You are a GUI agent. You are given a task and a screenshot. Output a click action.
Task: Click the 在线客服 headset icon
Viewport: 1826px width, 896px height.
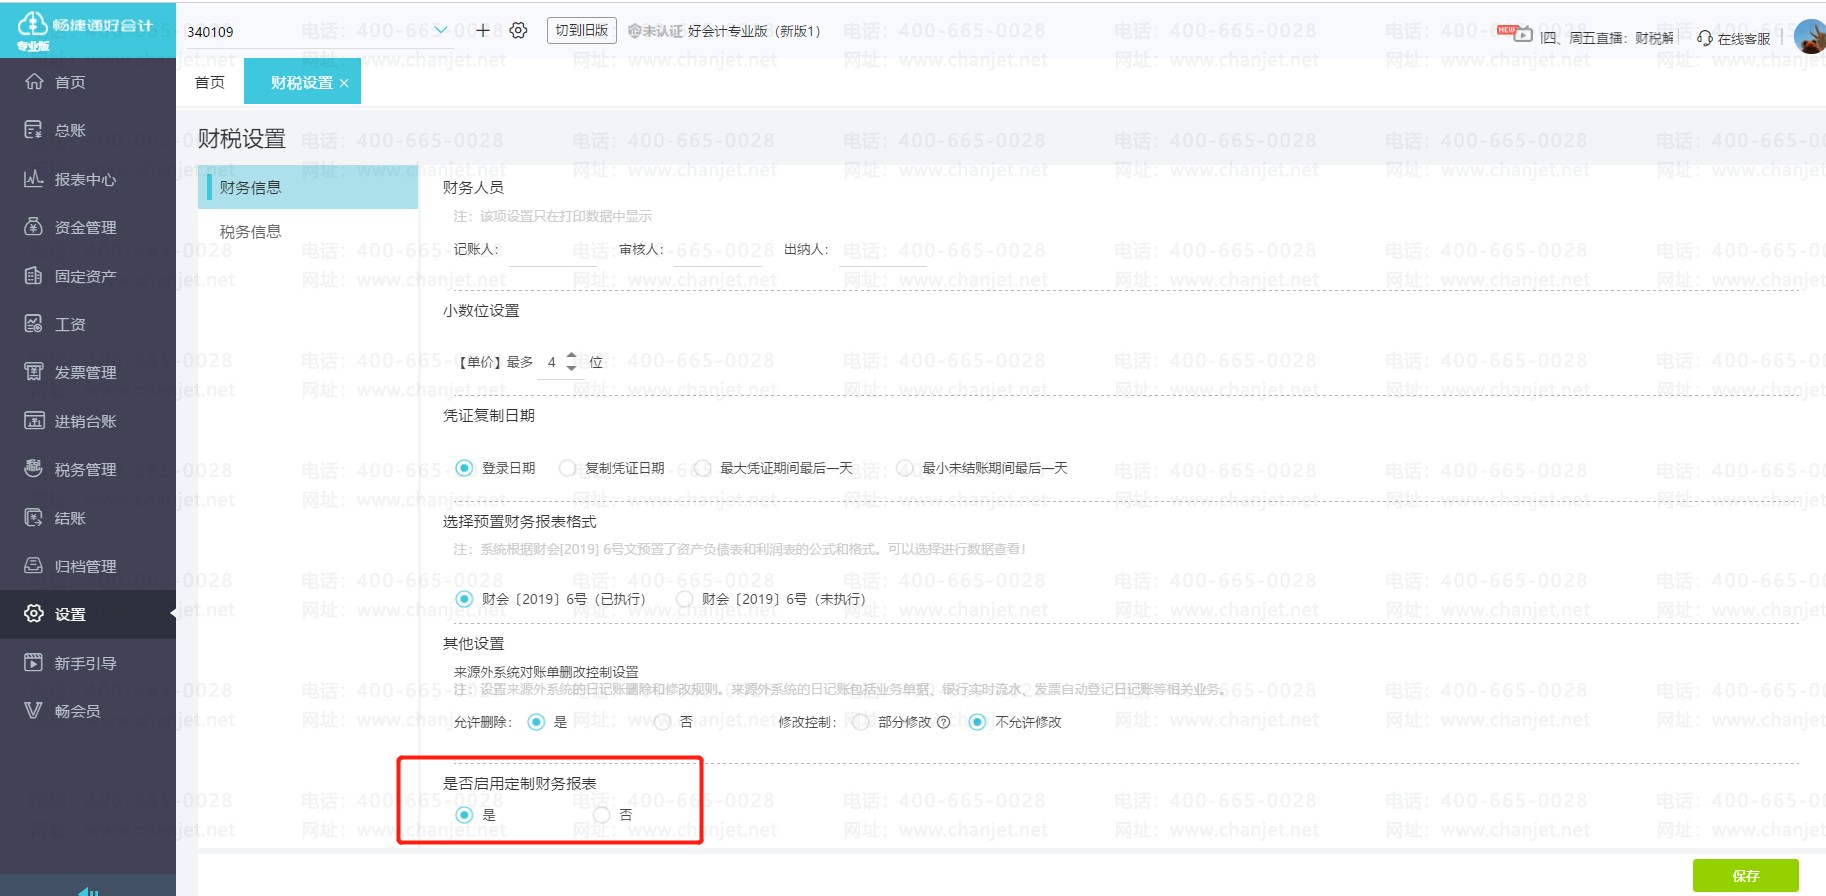point(1705,38)
